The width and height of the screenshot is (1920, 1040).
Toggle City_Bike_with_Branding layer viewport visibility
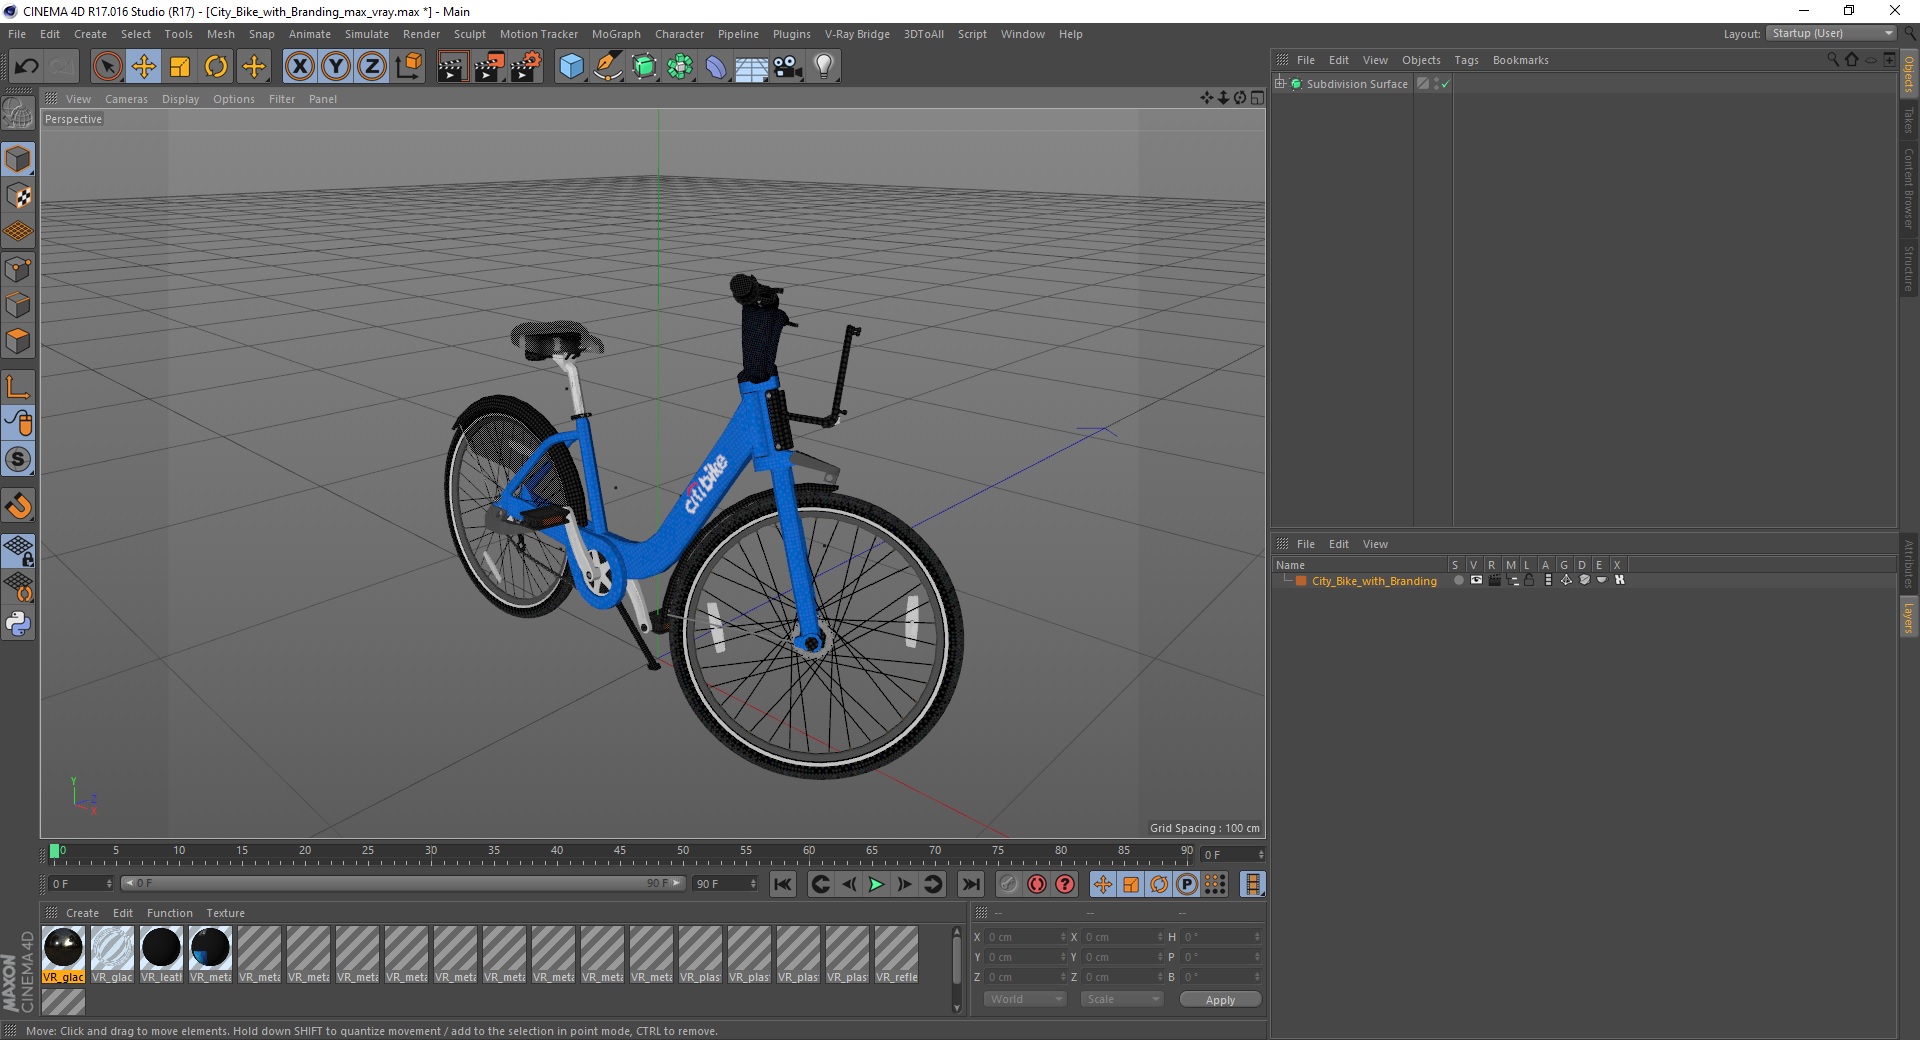coord(1476,580)
